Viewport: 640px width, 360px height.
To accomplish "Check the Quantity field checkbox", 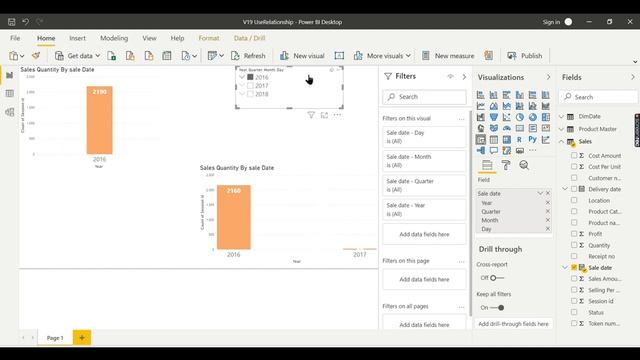I will point(574,245).
